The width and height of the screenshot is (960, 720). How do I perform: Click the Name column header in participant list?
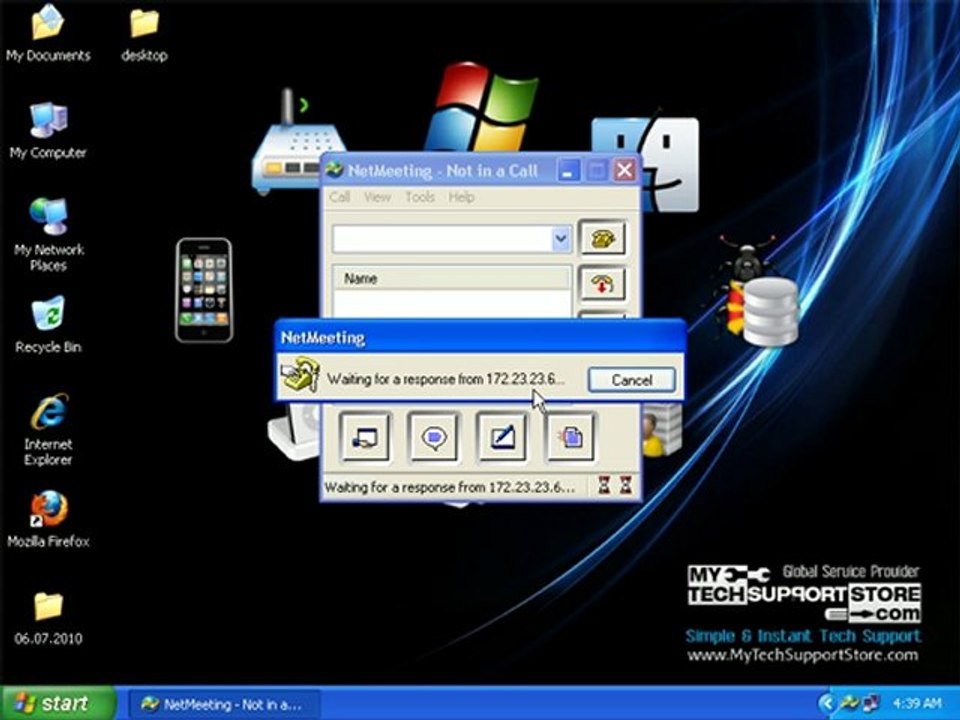452,279
